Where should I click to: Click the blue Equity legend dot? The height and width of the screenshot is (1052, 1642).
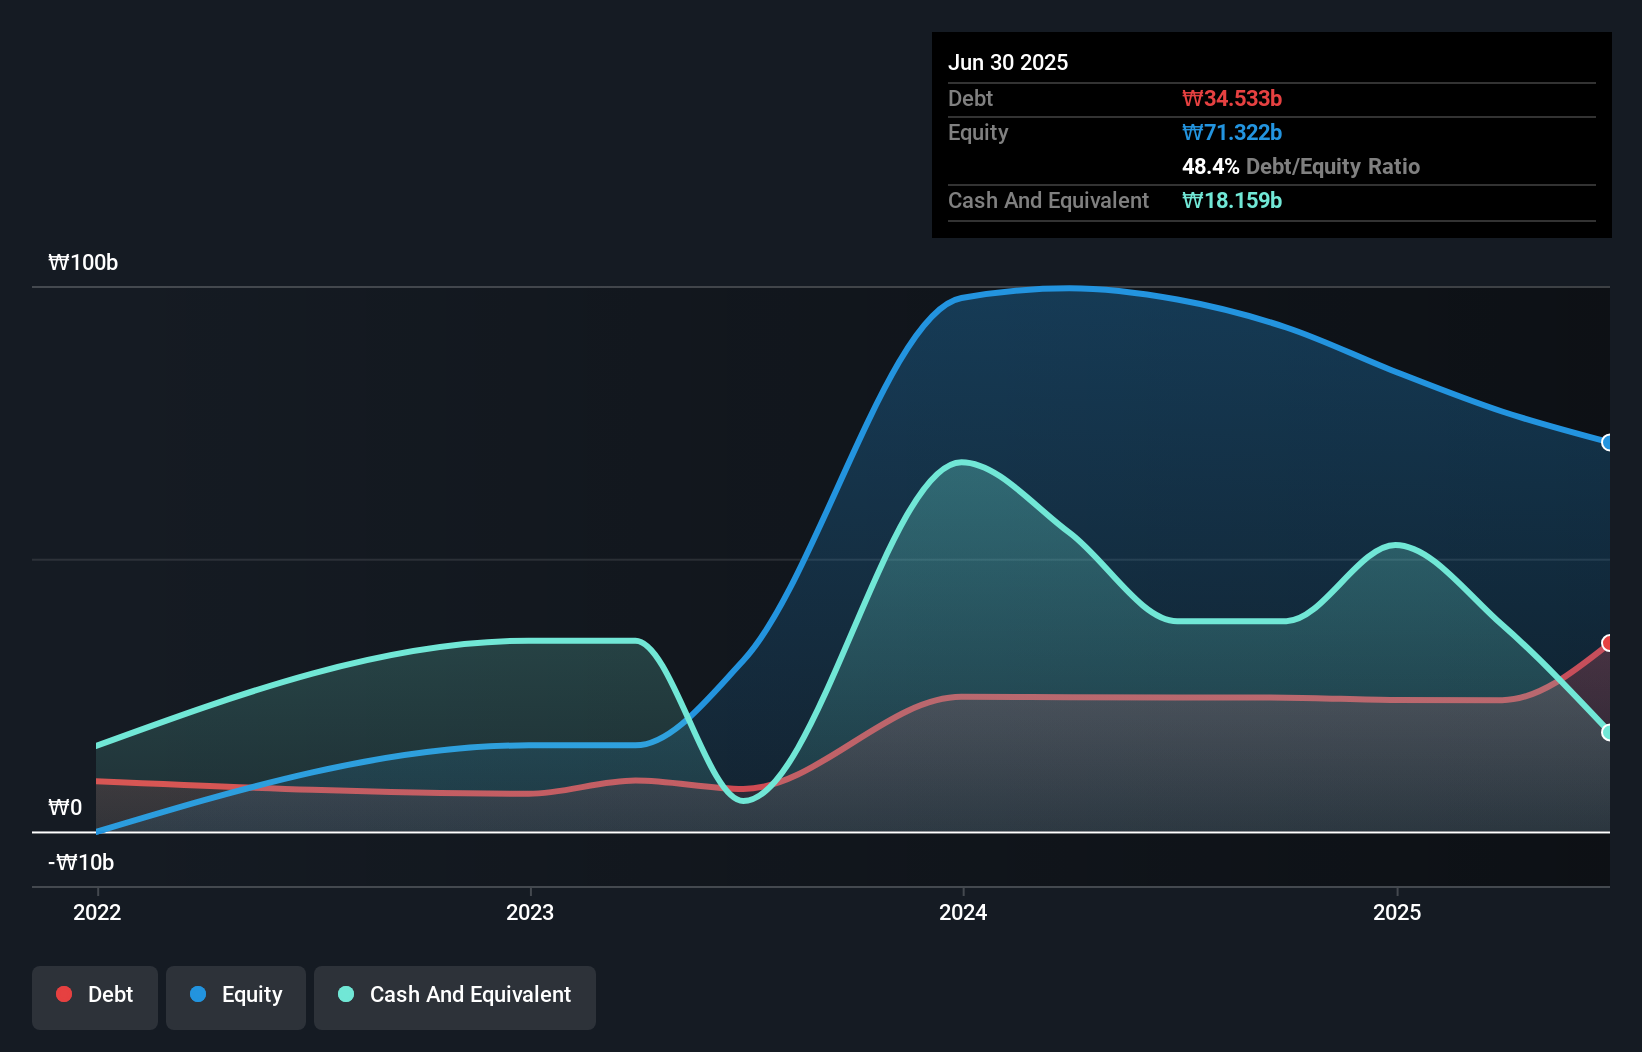197,993
